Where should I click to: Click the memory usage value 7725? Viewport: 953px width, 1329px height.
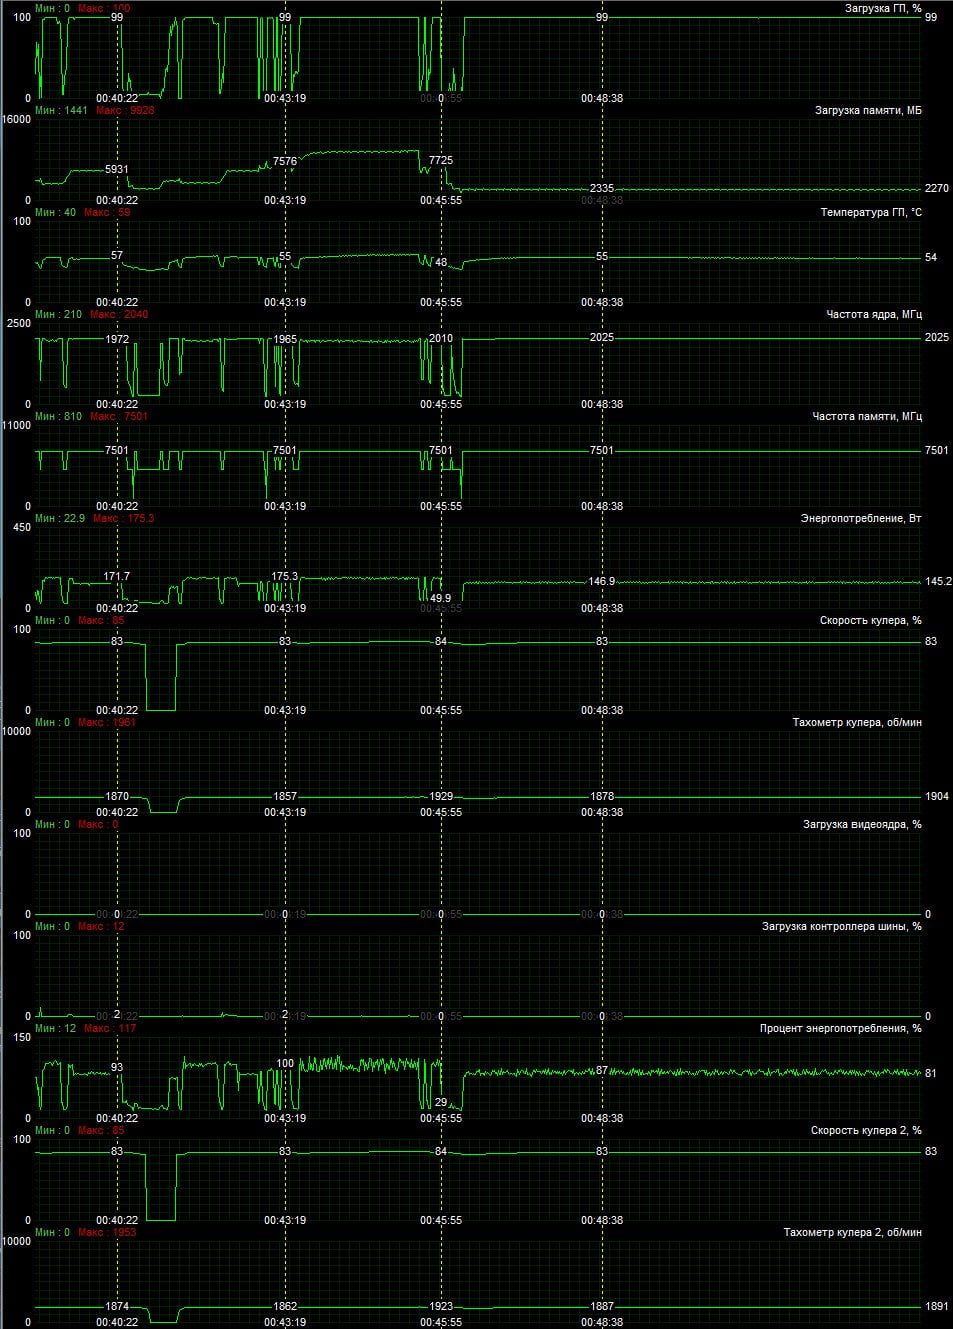coord(441,160)
